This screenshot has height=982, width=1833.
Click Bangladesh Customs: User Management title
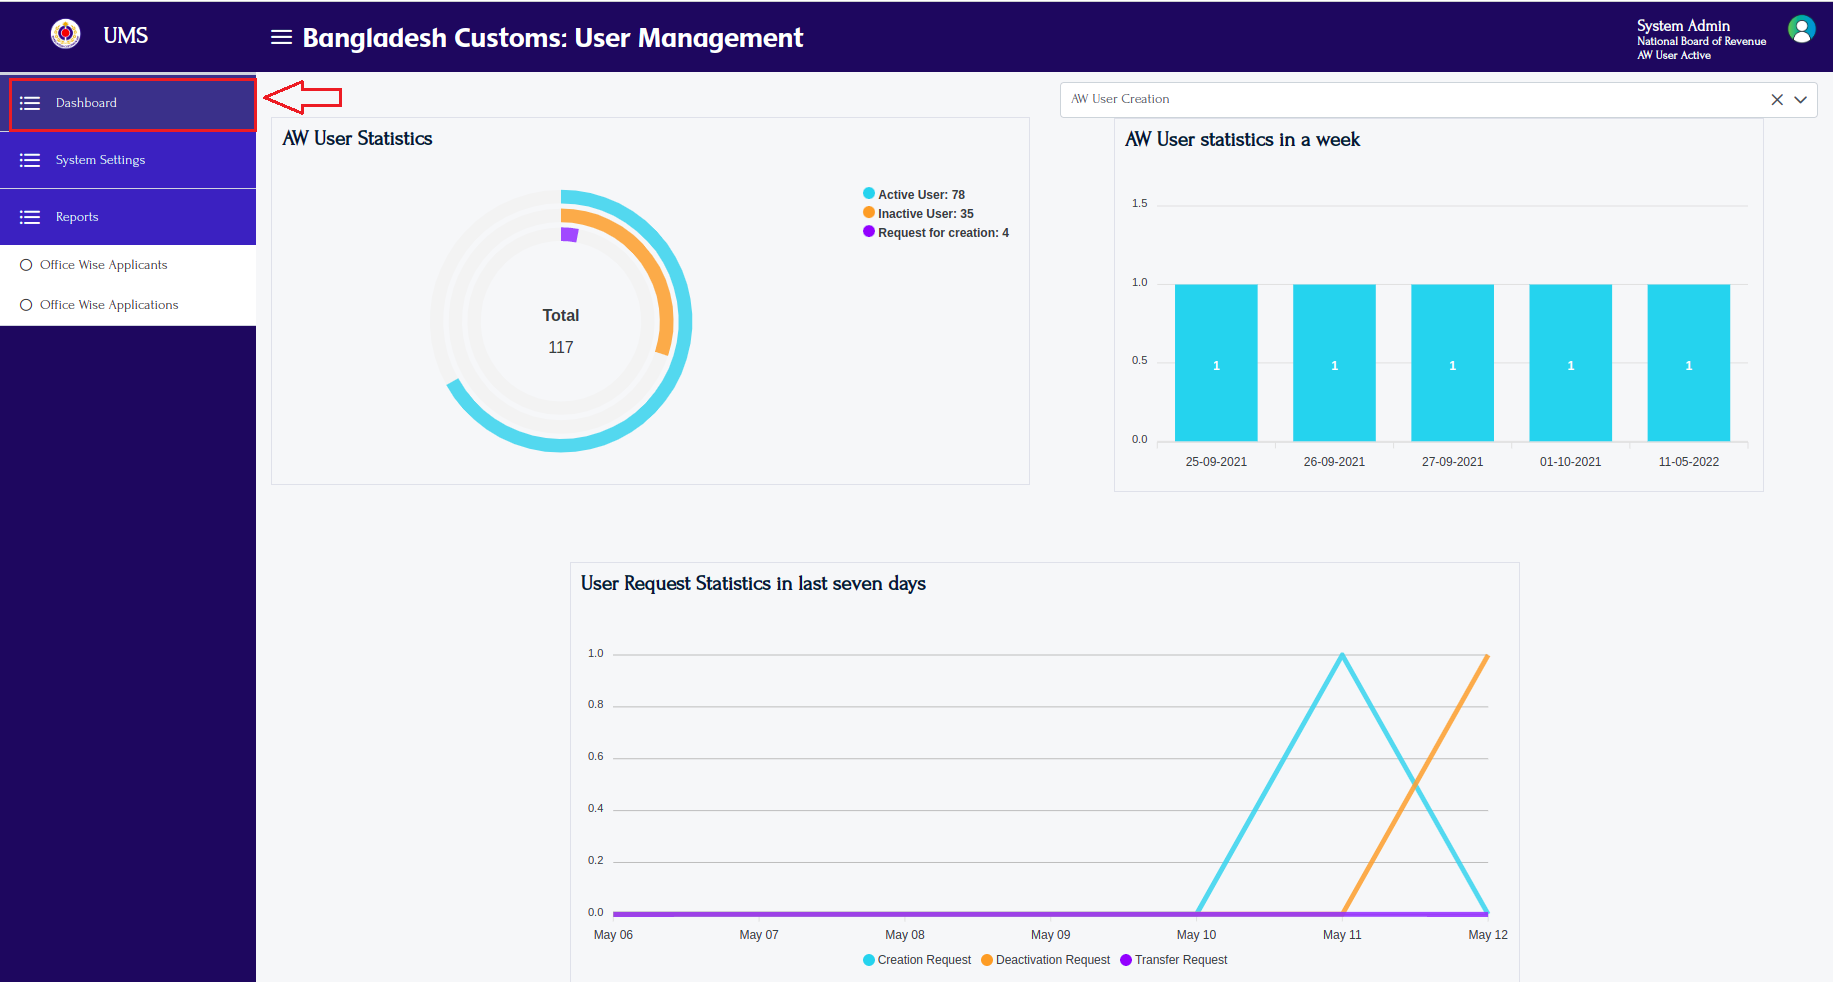[553, 38]
